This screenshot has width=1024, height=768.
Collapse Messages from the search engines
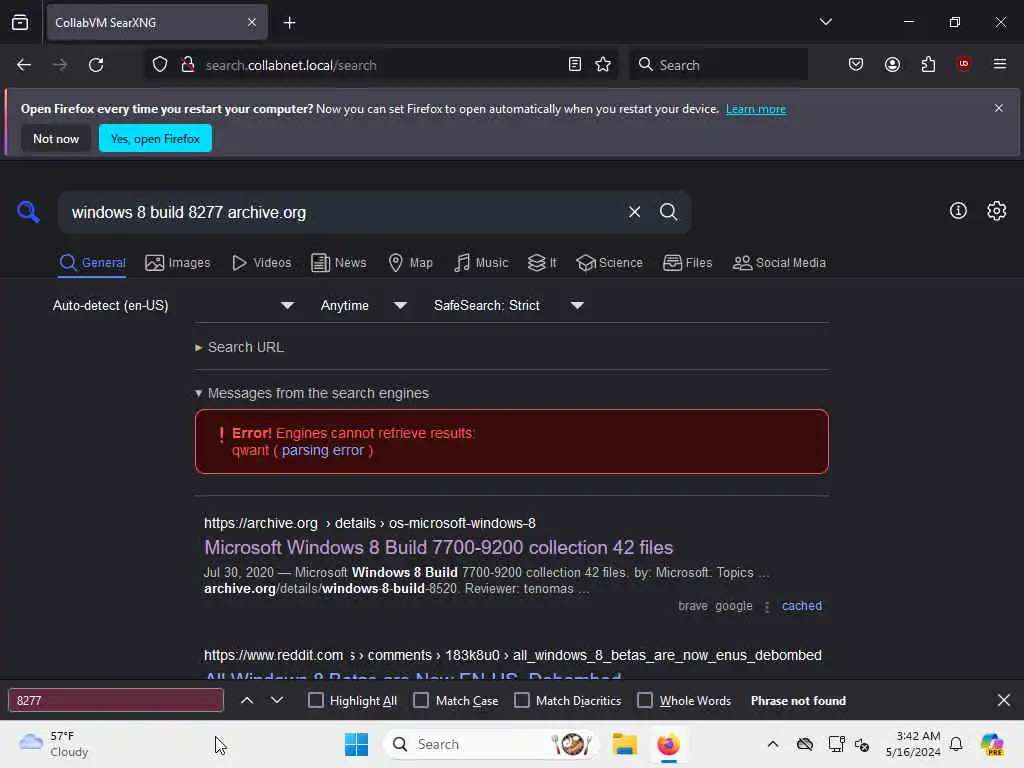pyautogui.click(x=312, y=393)
